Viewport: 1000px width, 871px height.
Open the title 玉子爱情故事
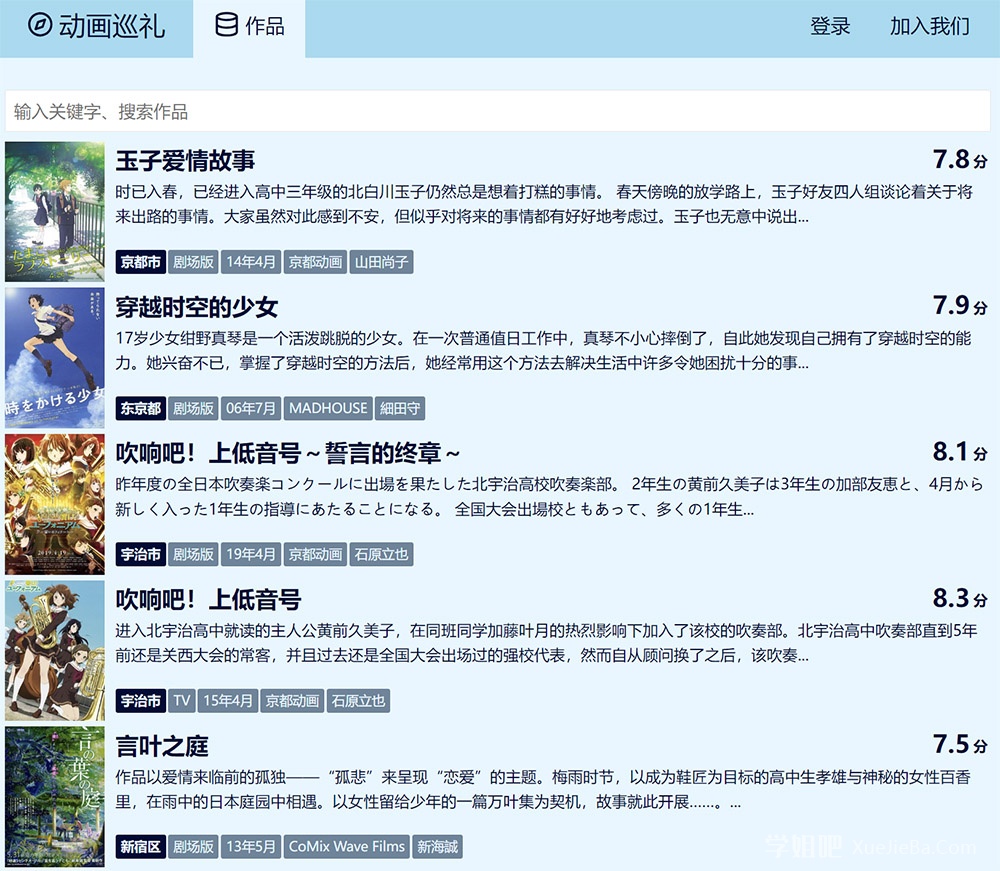coord(185,160)
